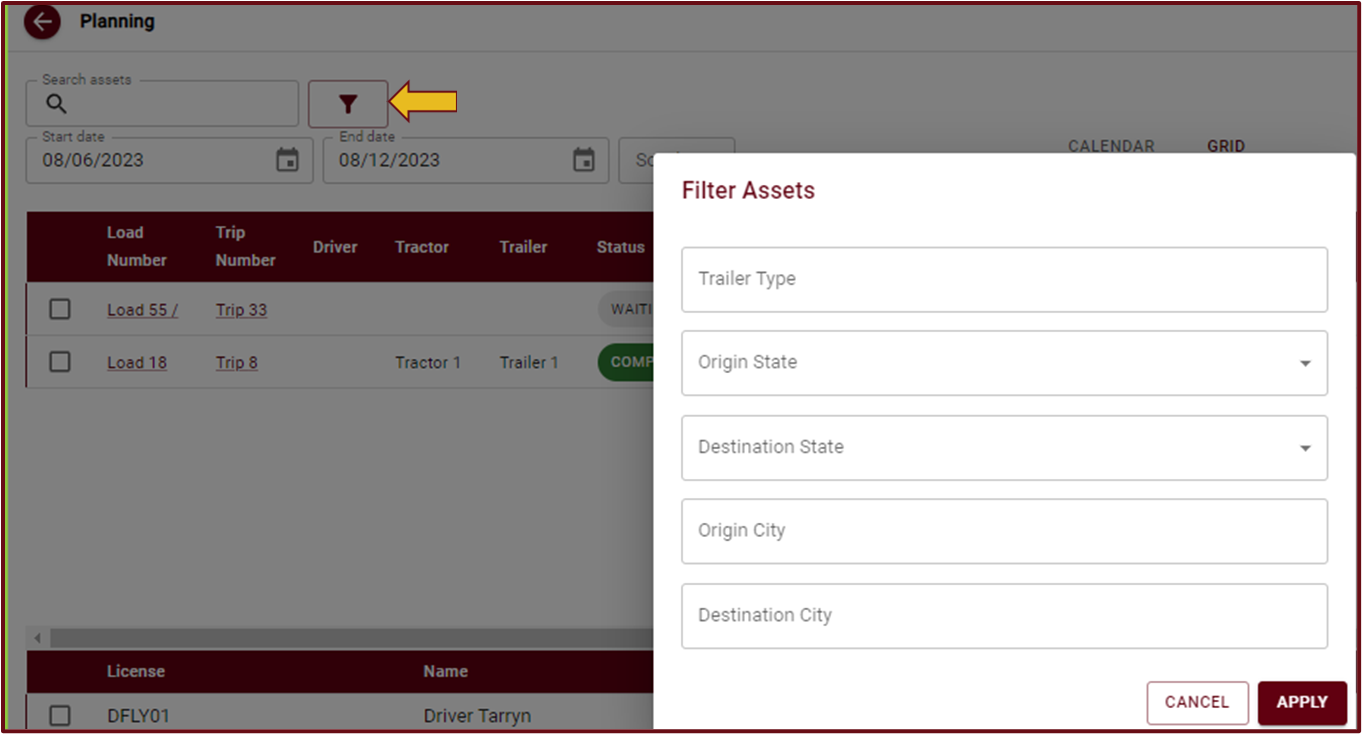Expand the Destination State dropdown
This screenshot has height=734, width=1362.
pos(1304,448)
